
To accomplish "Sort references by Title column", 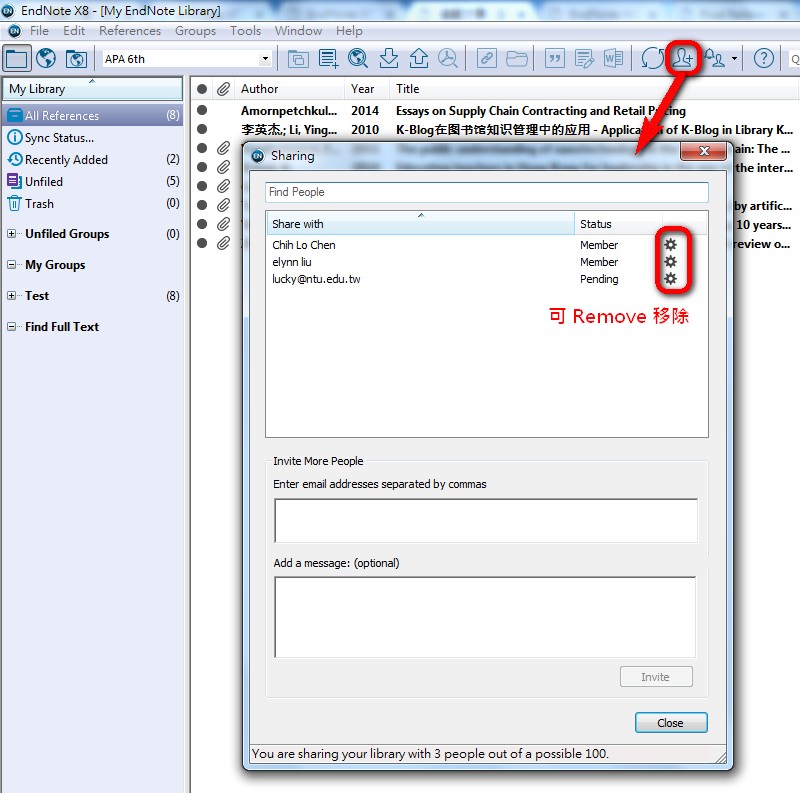I will point(594,89).
